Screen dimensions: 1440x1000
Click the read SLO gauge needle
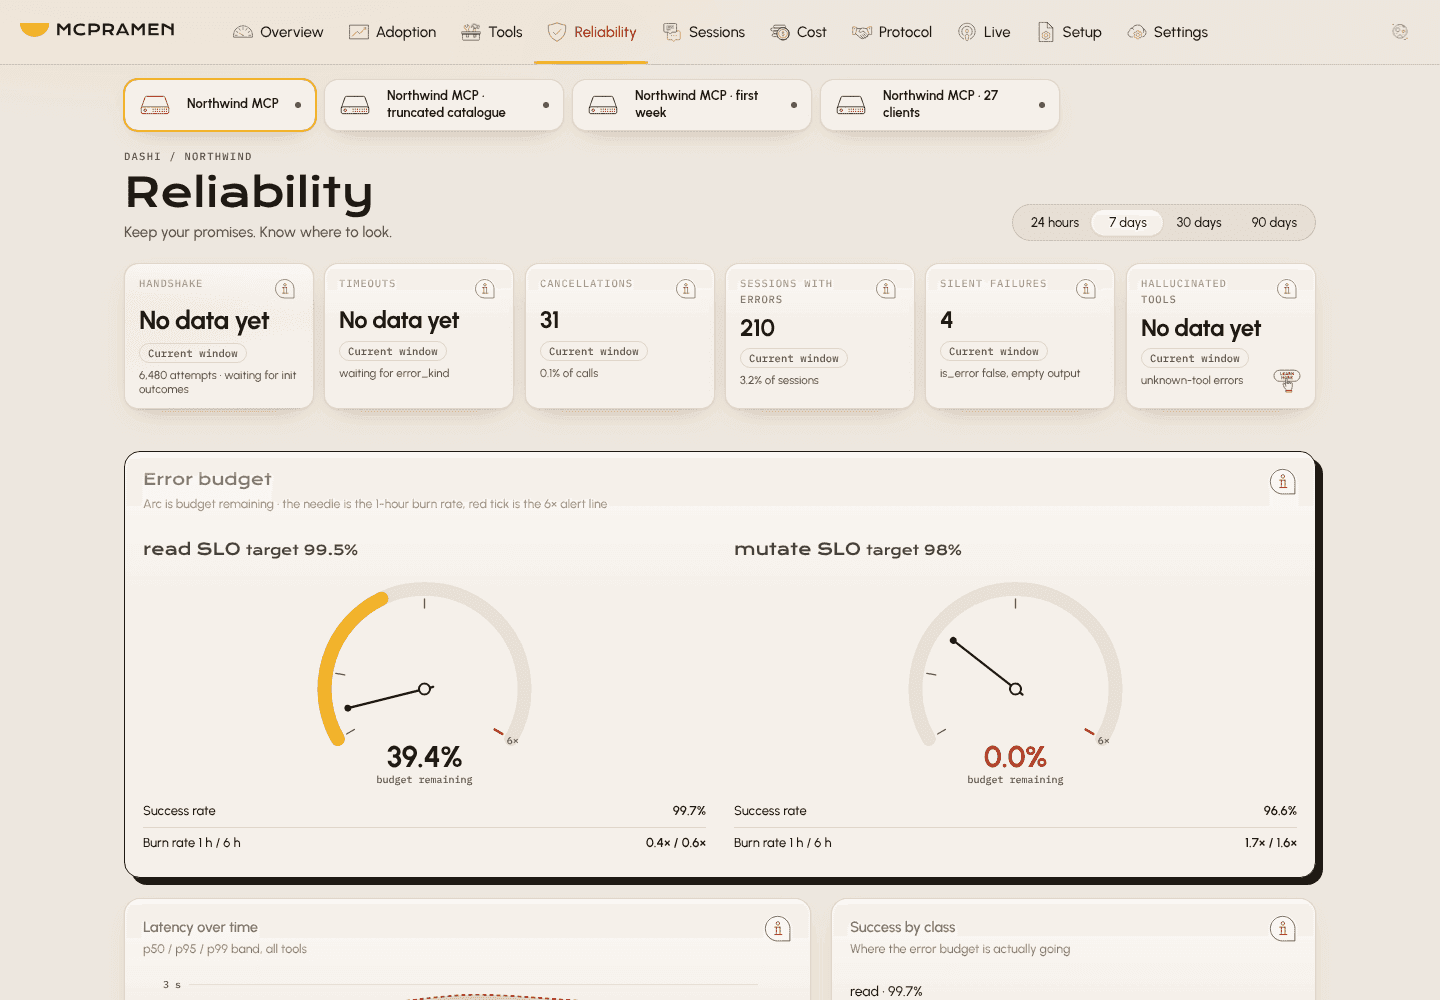(387, 698)
